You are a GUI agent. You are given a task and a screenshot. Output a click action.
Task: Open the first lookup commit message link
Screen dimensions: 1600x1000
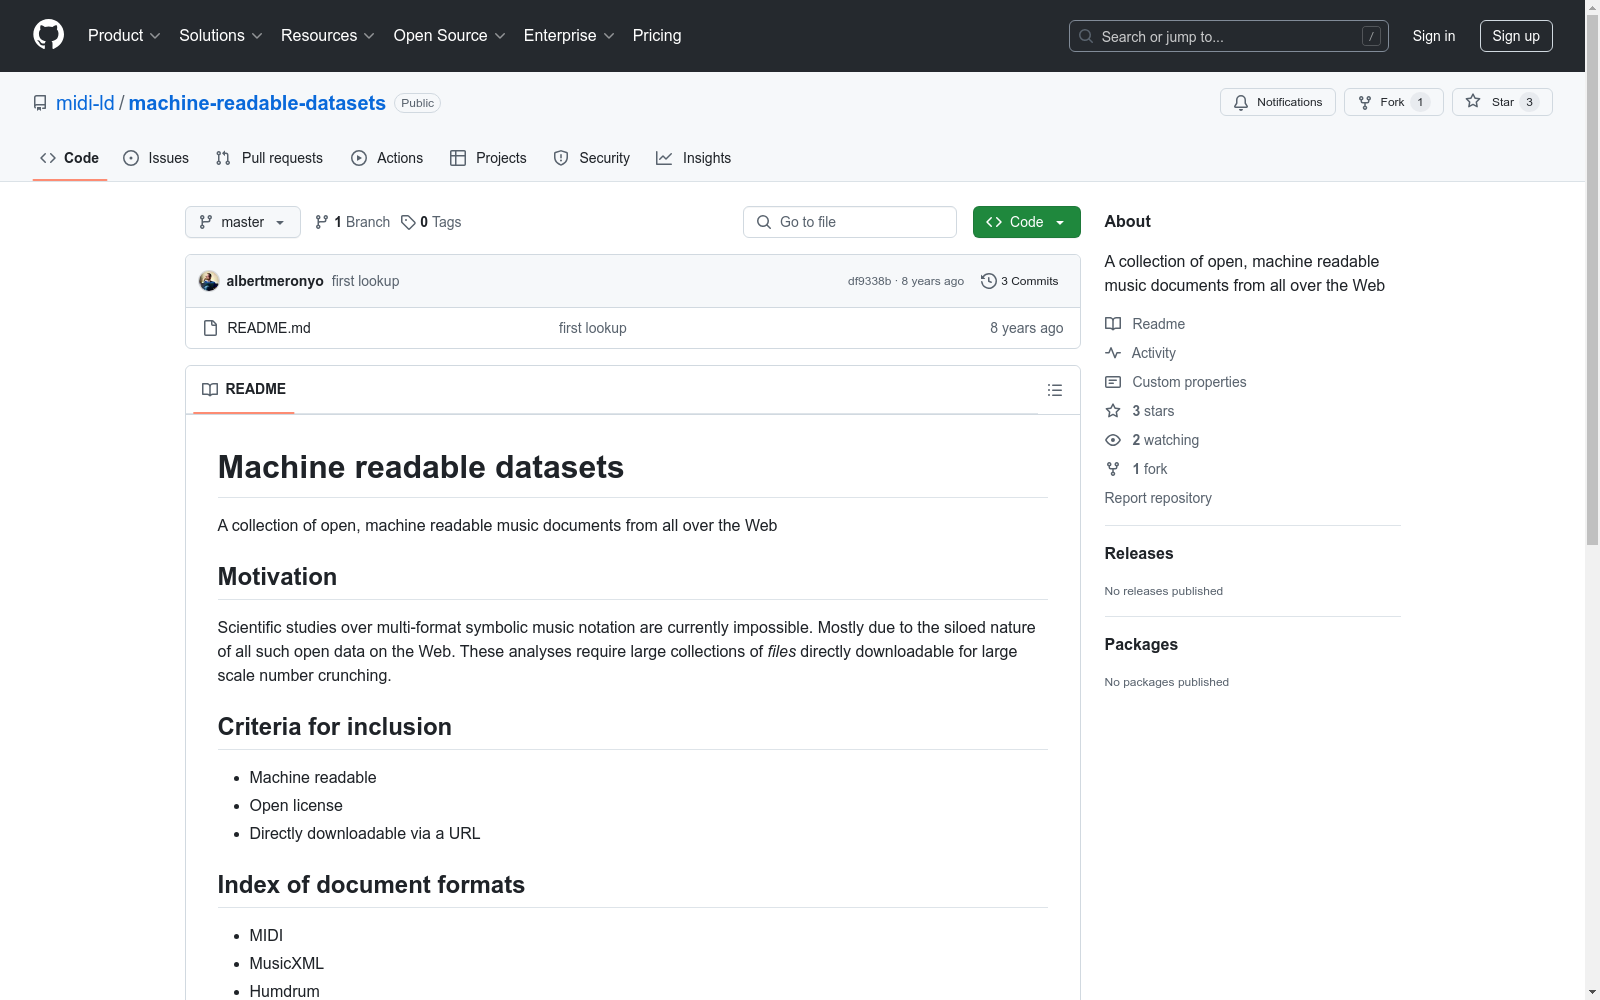tap(365, 281)
